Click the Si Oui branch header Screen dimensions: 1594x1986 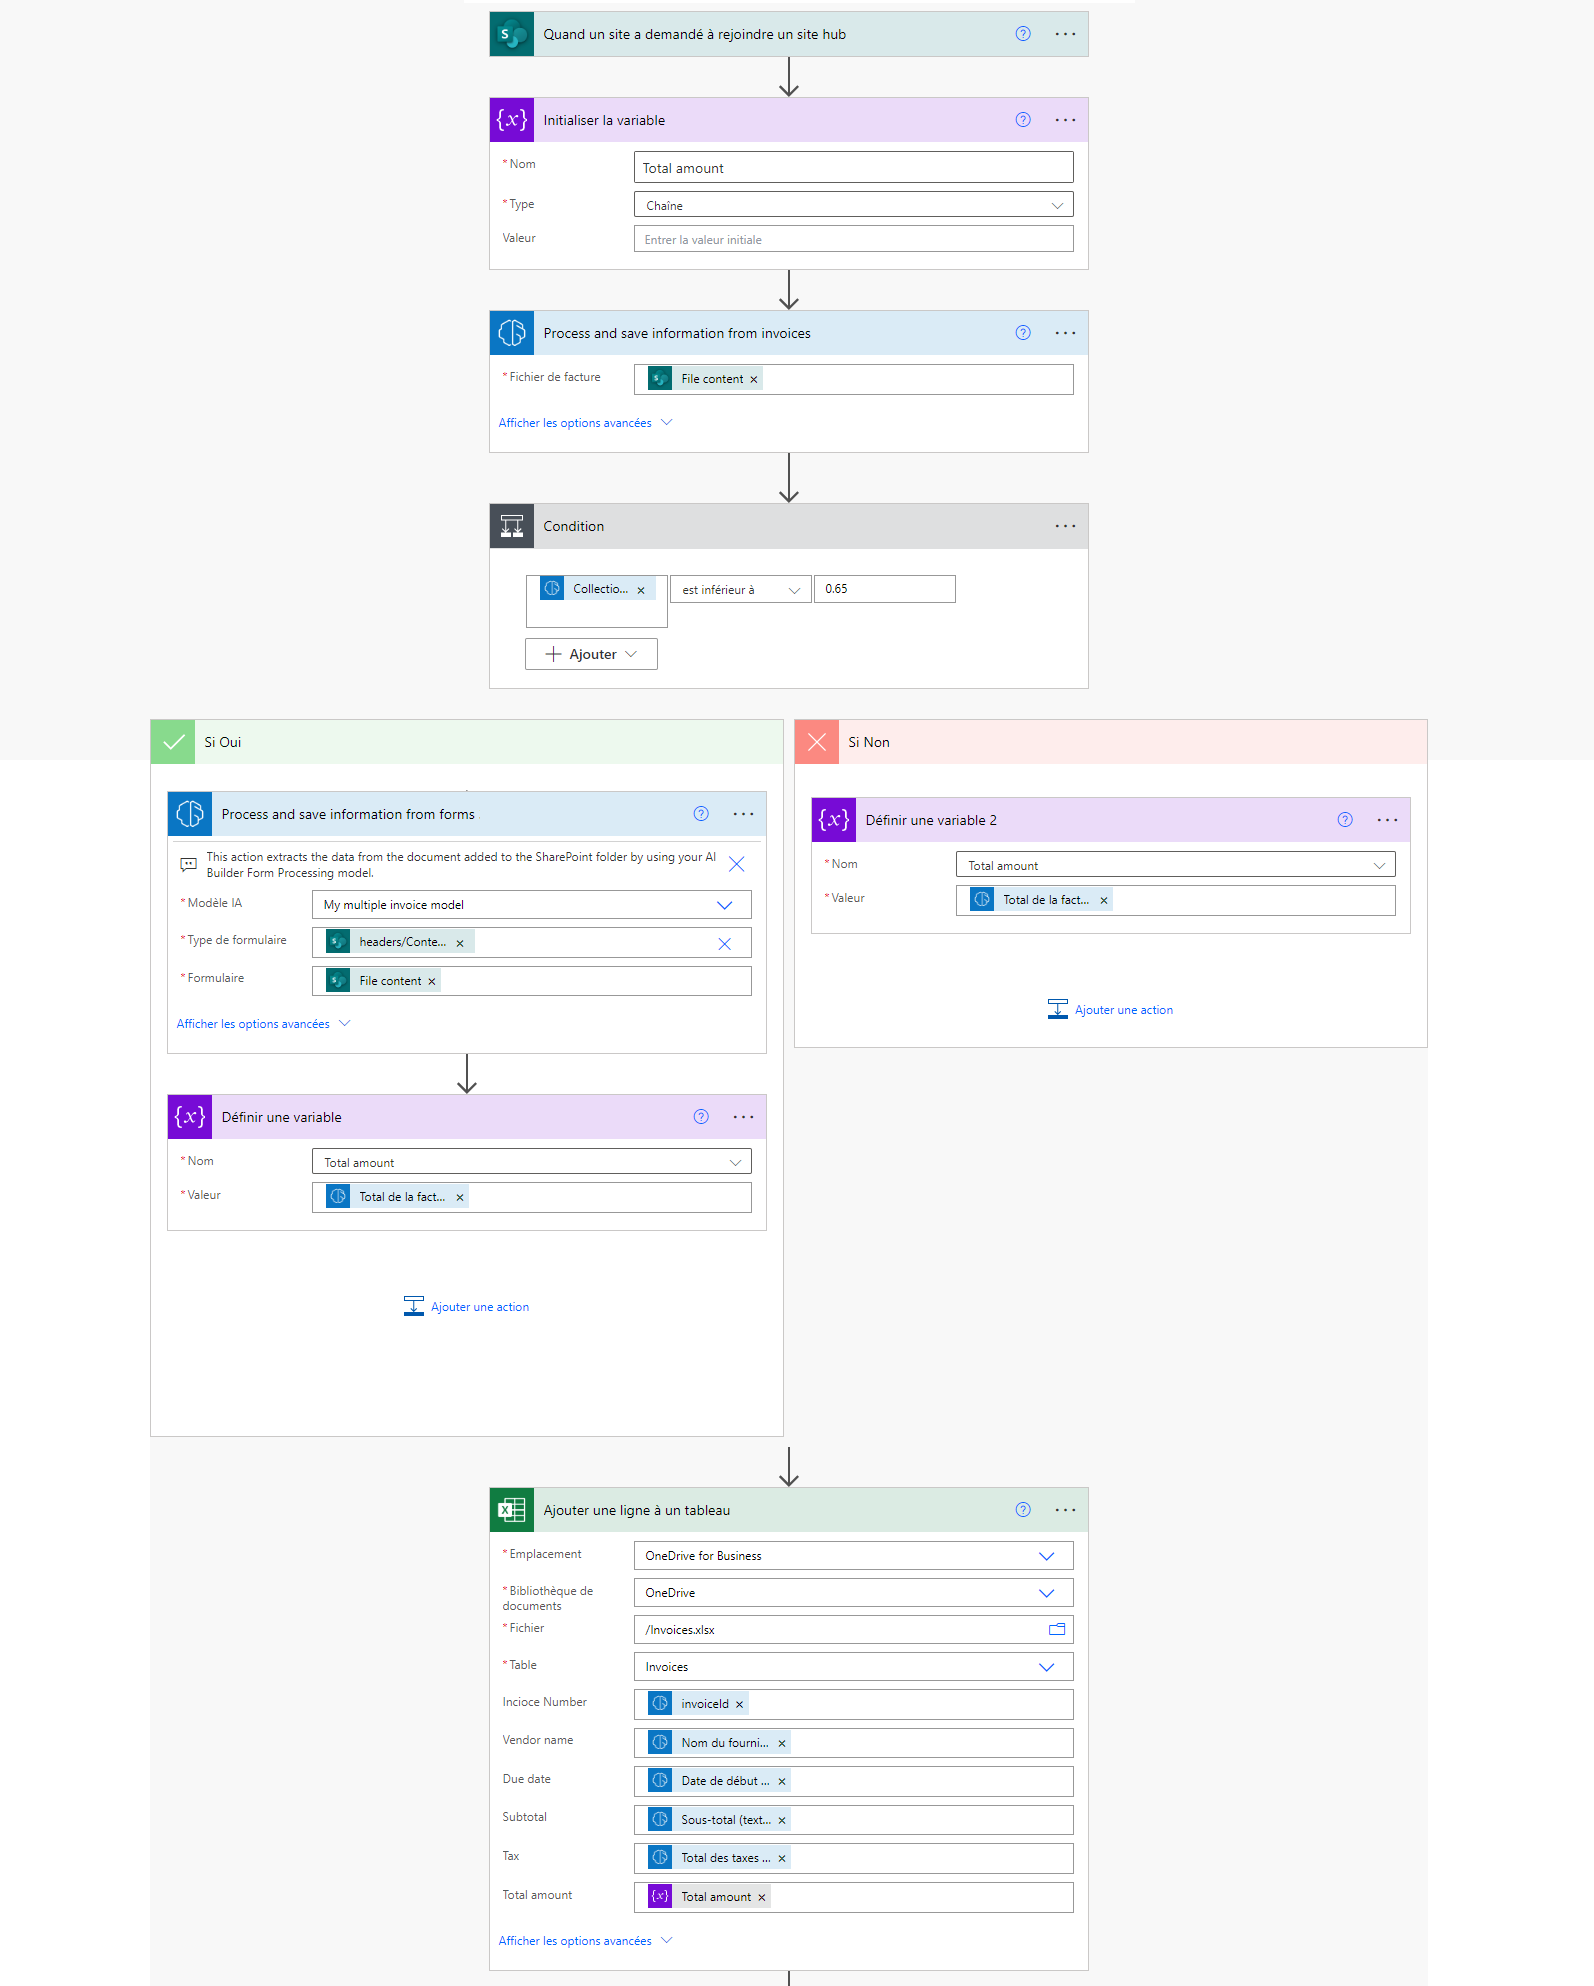click(x=467, y=742)
